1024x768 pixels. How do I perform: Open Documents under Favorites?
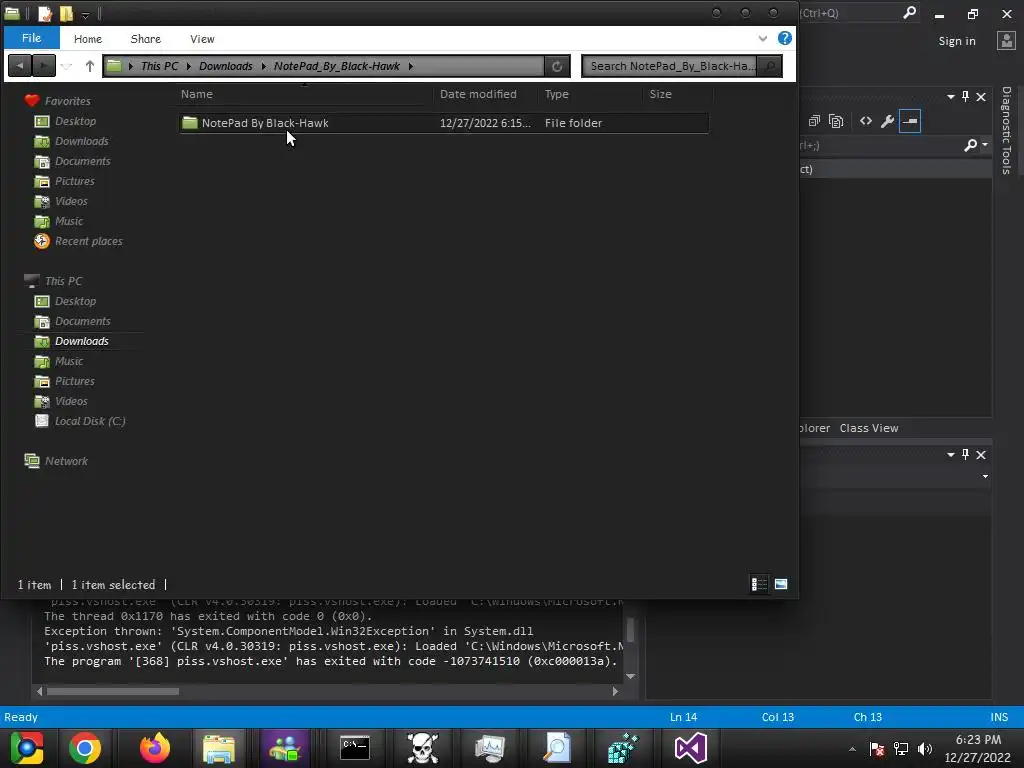coord(82,161)
